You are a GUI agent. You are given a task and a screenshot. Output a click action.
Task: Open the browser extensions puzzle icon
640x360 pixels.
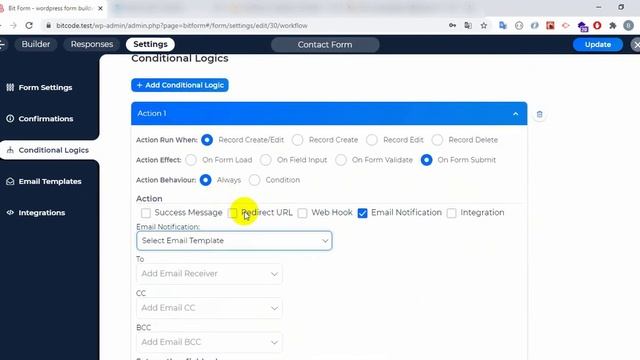pos(613,26)
